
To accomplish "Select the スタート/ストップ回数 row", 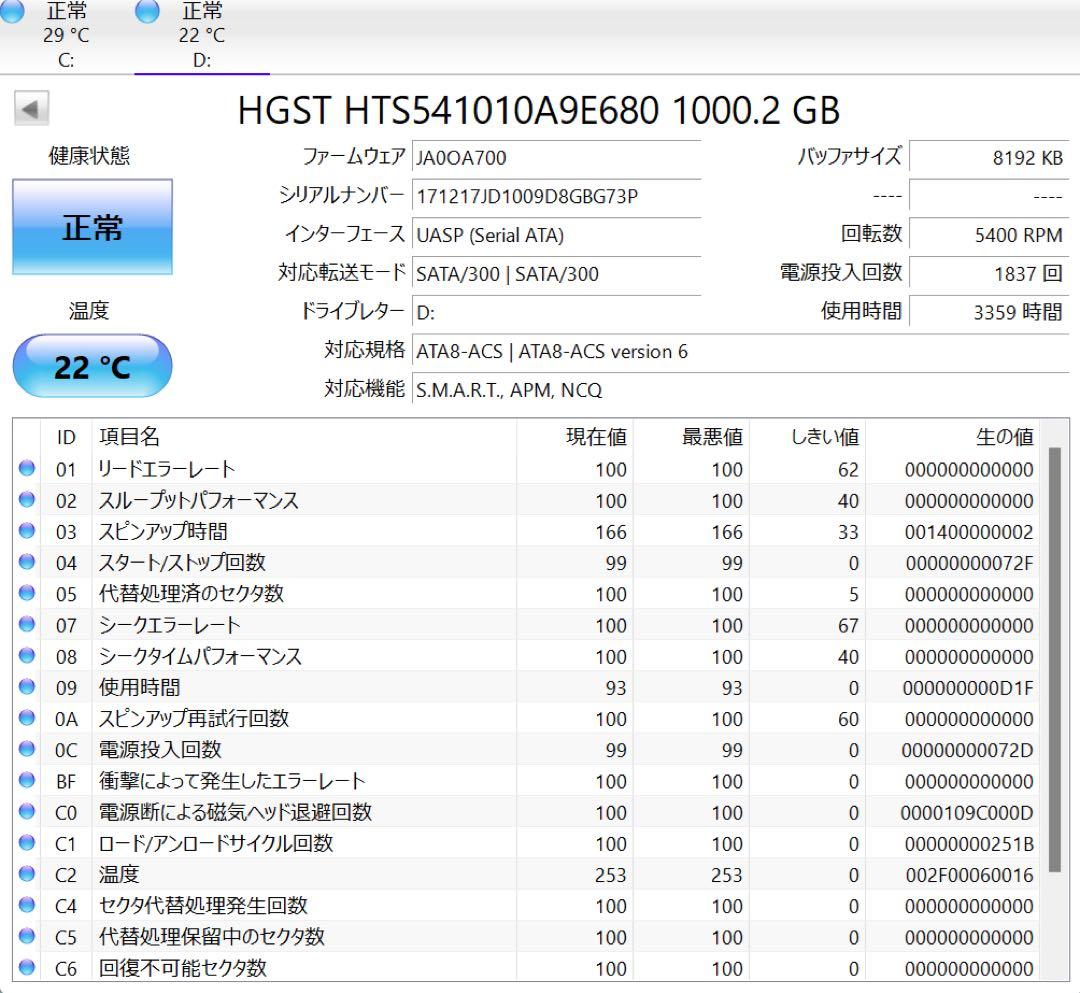I will click(x=526, y=563).
